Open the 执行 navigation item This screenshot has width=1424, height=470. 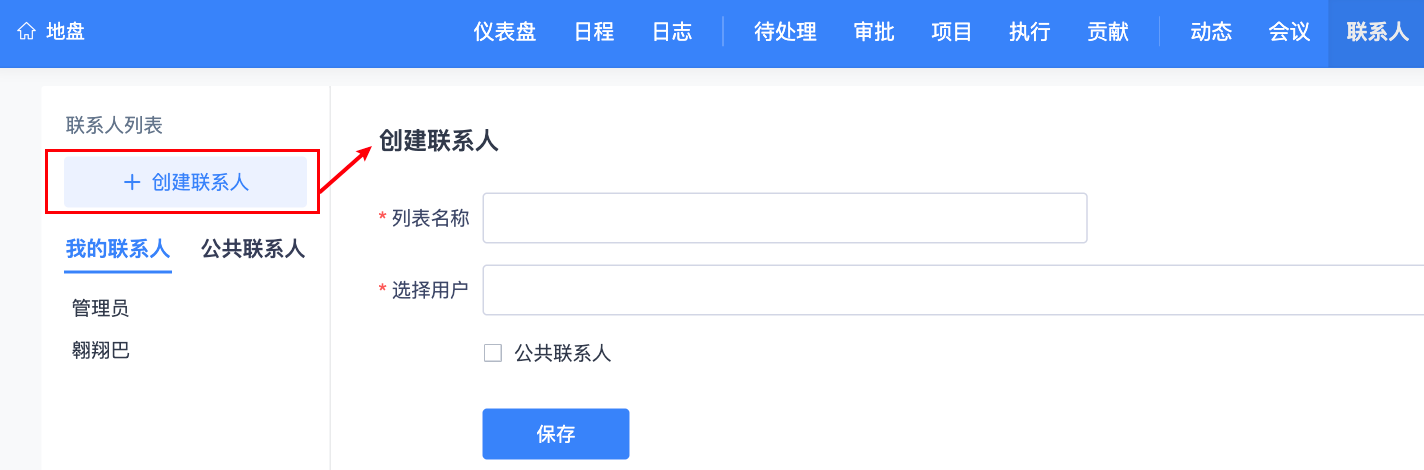click(x=1030, y=32)
